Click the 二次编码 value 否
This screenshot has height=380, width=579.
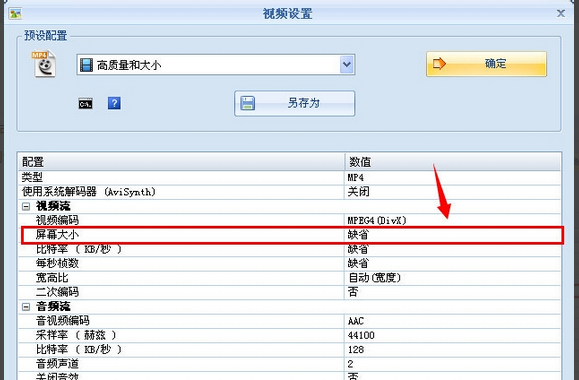[x=353, y=292]
